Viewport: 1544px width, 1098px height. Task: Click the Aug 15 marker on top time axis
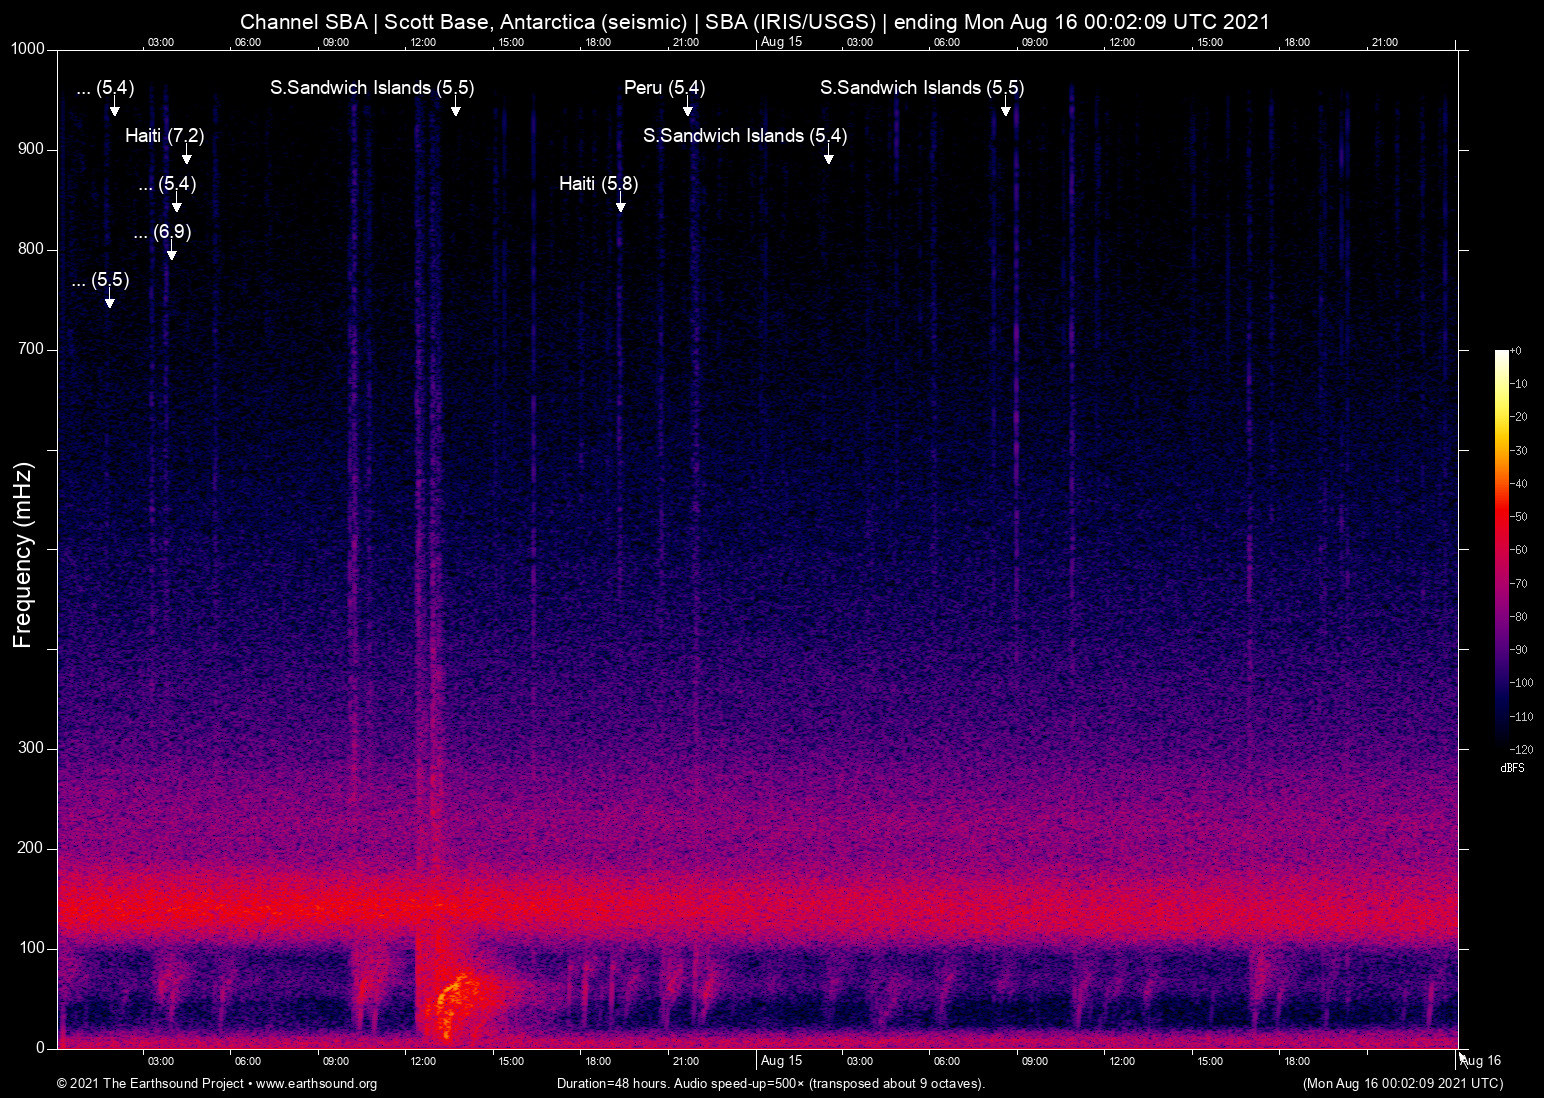(781, 42)
